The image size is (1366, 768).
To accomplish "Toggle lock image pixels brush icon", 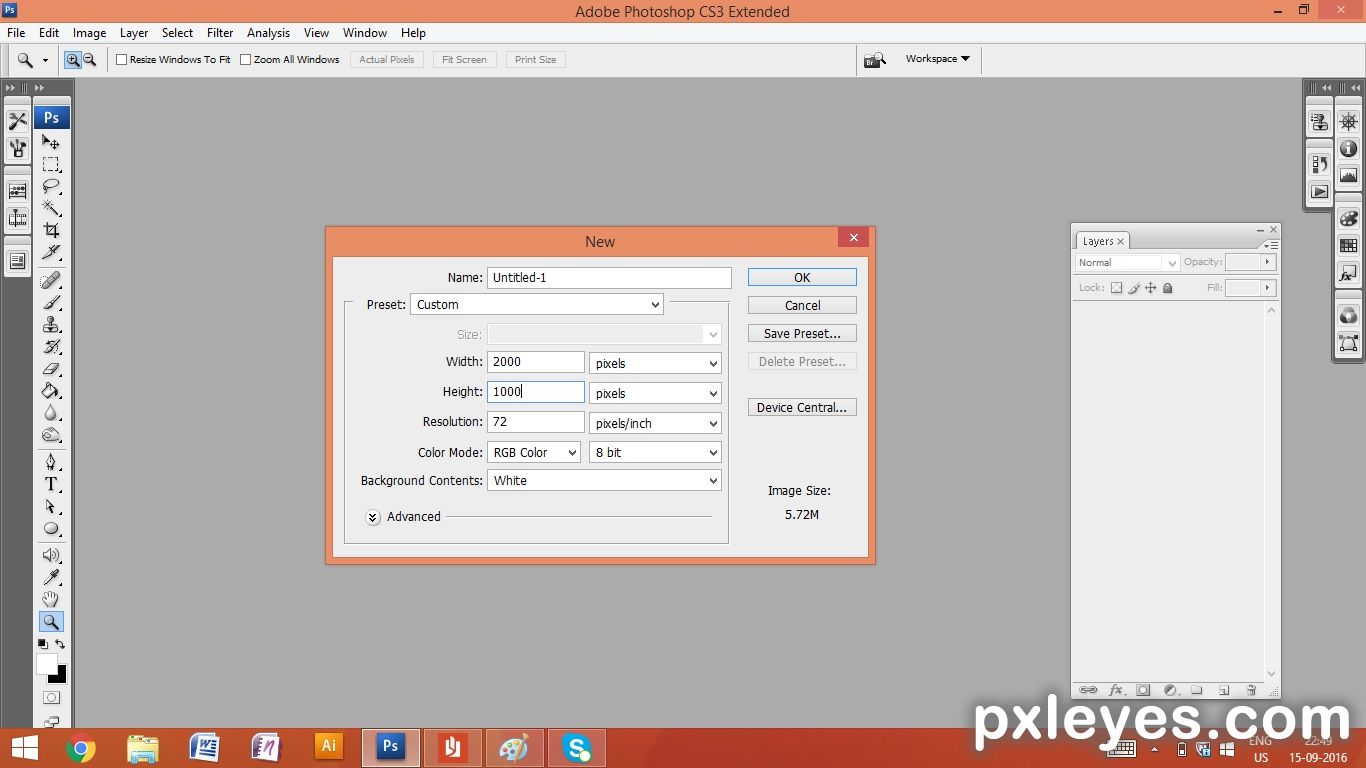I will [x=1134, y=288].
